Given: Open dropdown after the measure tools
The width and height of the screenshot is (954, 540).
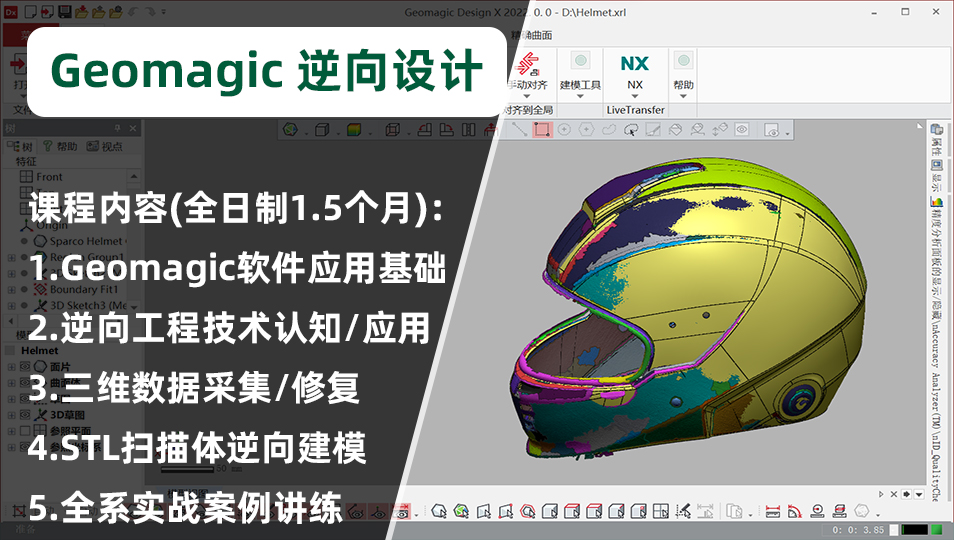Looking at the screenshot, I should tap(877, 514).
